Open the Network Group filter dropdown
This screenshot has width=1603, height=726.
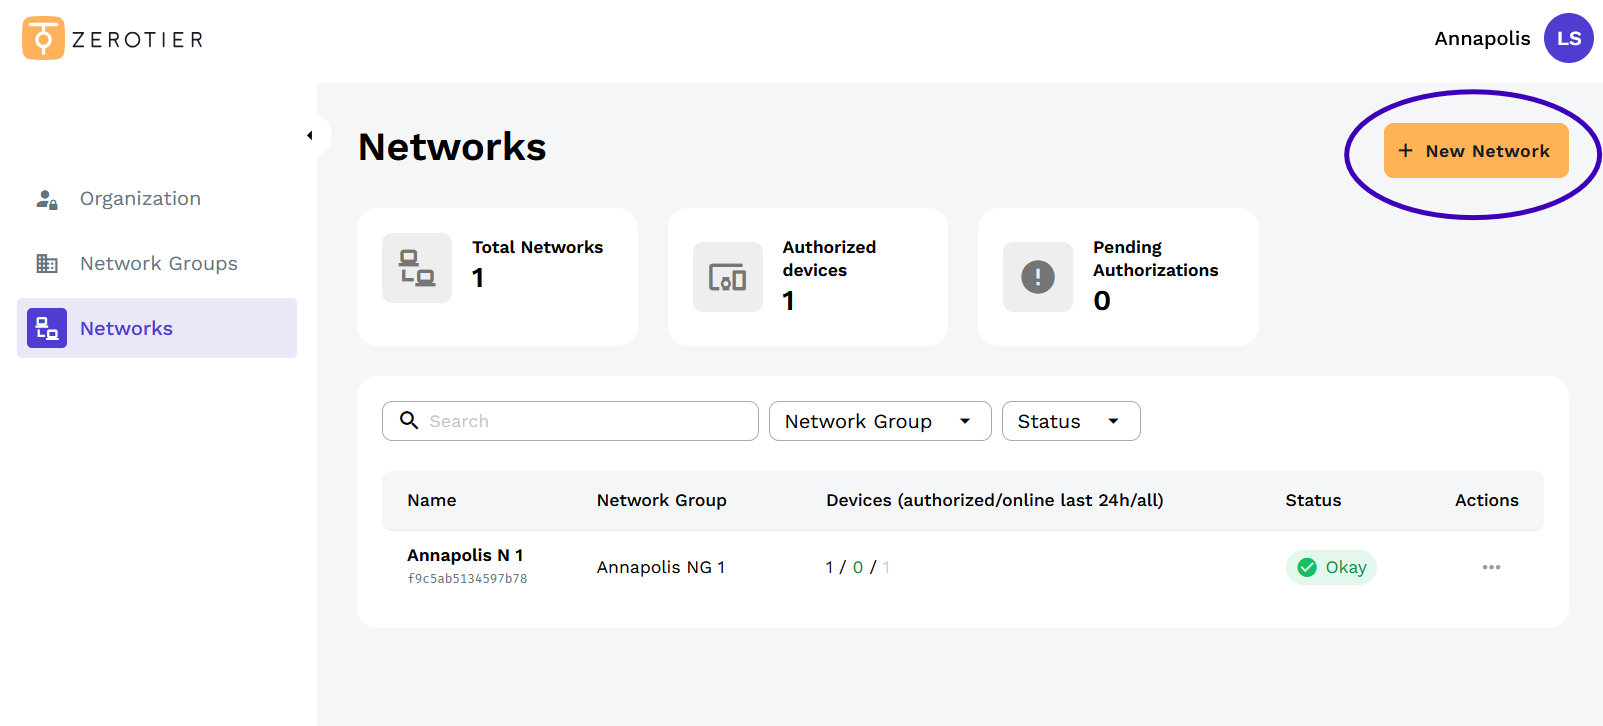click(880, 421)
